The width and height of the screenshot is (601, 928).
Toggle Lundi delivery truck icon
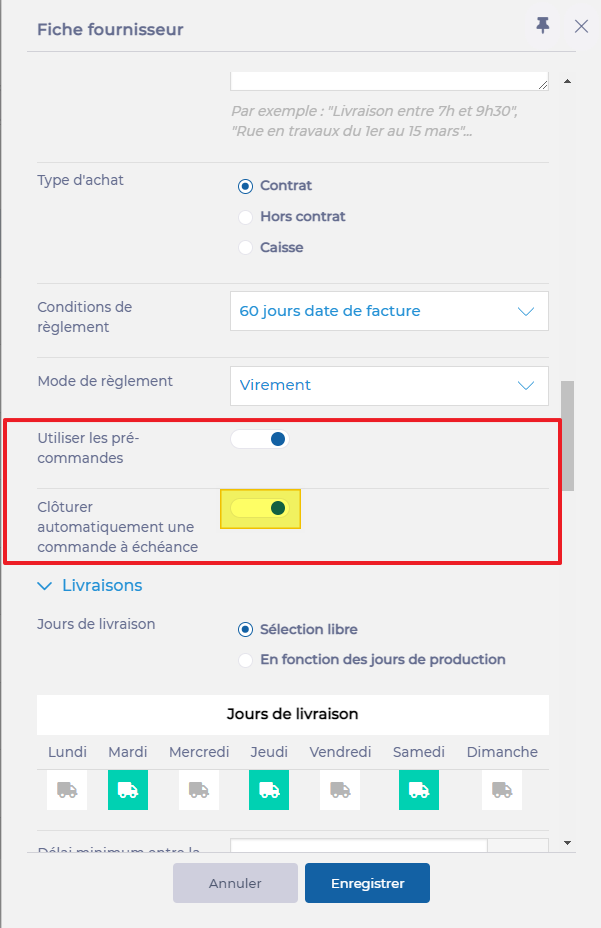click(x=67, y=790)
